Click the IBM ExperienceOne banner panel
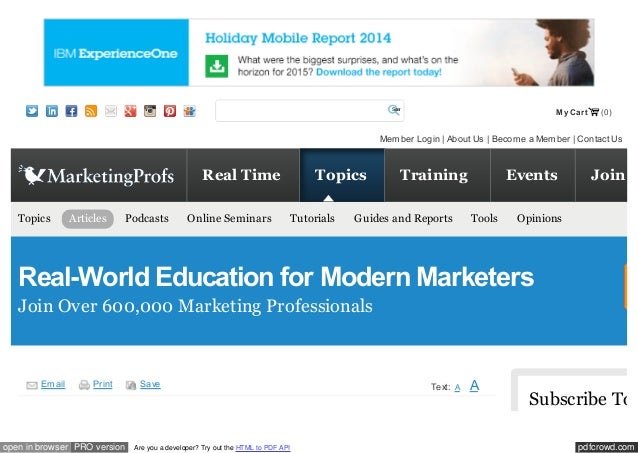The height and width of the screenshot is (453, 638). [x=116, y=53]
